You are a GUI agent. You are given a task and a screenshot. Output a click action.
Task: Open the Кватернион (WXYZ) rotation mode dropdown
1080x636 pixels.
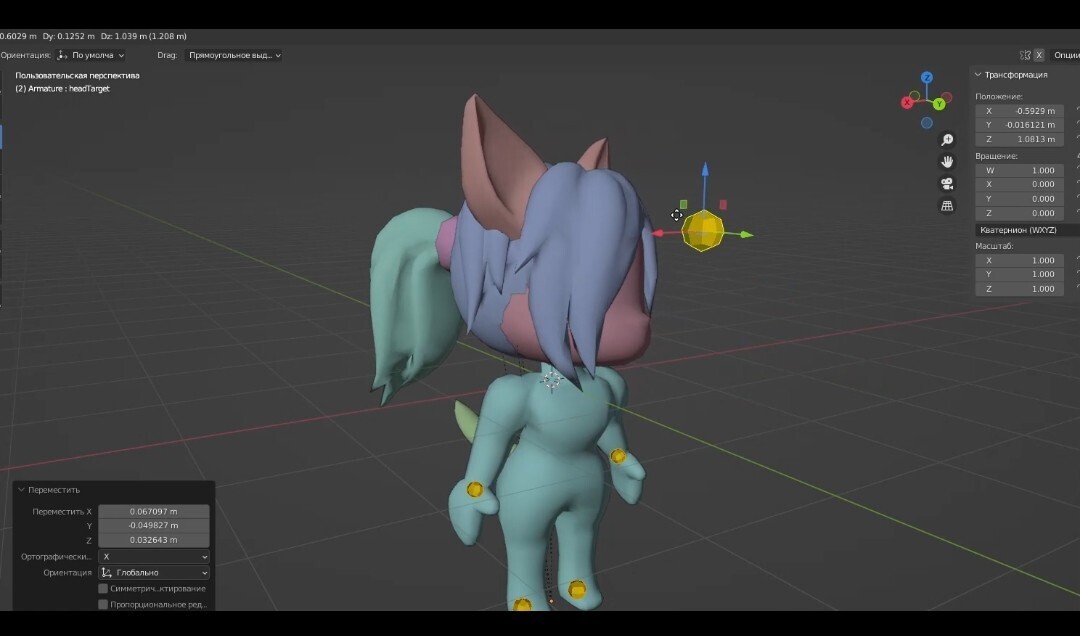(x=1027, y=230)
